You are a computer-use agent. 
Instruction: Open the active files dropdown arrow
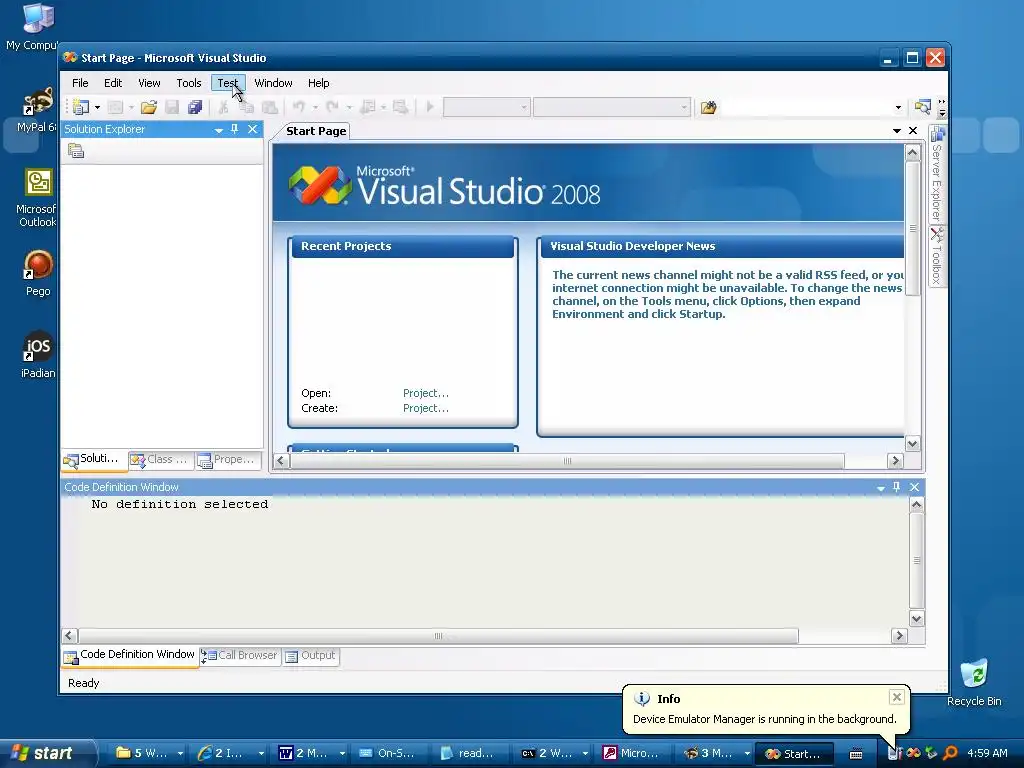click(x=897, y=131)
